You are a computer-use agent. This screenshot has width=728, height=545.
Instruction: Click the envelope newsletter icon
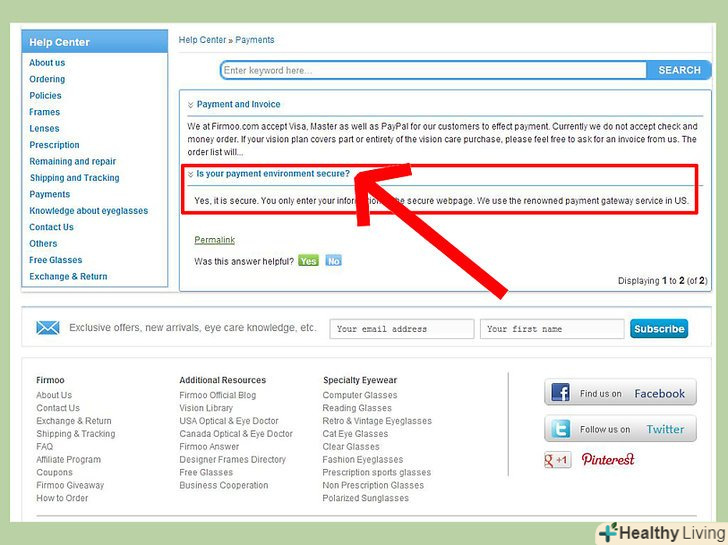coord(48,328)
